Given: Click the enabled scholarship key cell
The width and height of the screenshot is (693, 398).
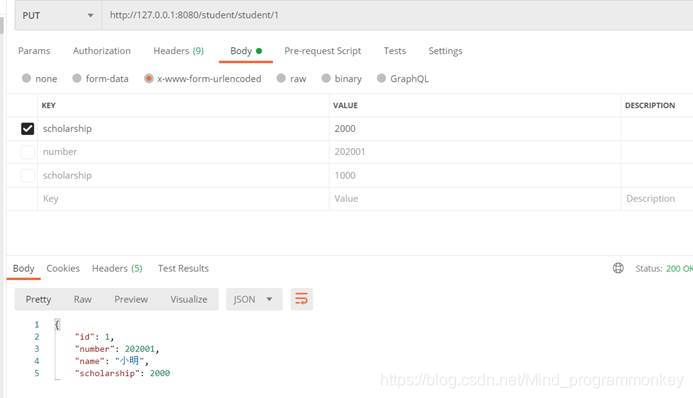Looking at the screenshot, I should tap(183, 129).
